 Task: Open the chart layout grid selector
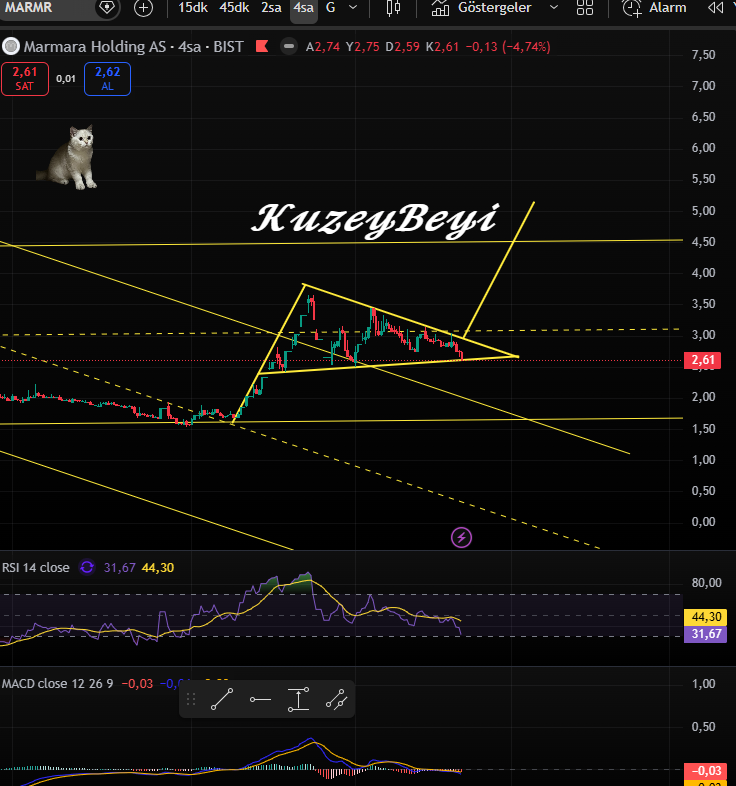tap(585, 8)
